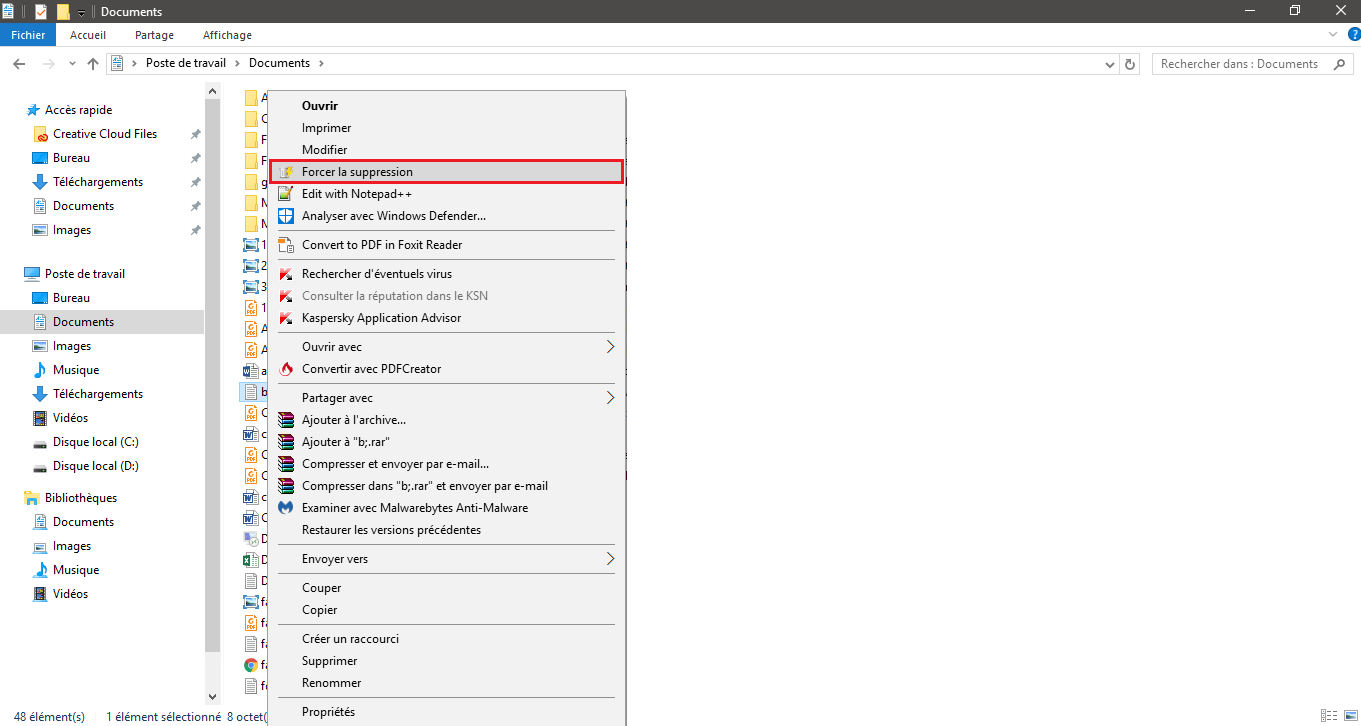This screenshot has width=1361, height=726.
Task: Switch to details view icon in status bar
Action: click(1328, 716)
